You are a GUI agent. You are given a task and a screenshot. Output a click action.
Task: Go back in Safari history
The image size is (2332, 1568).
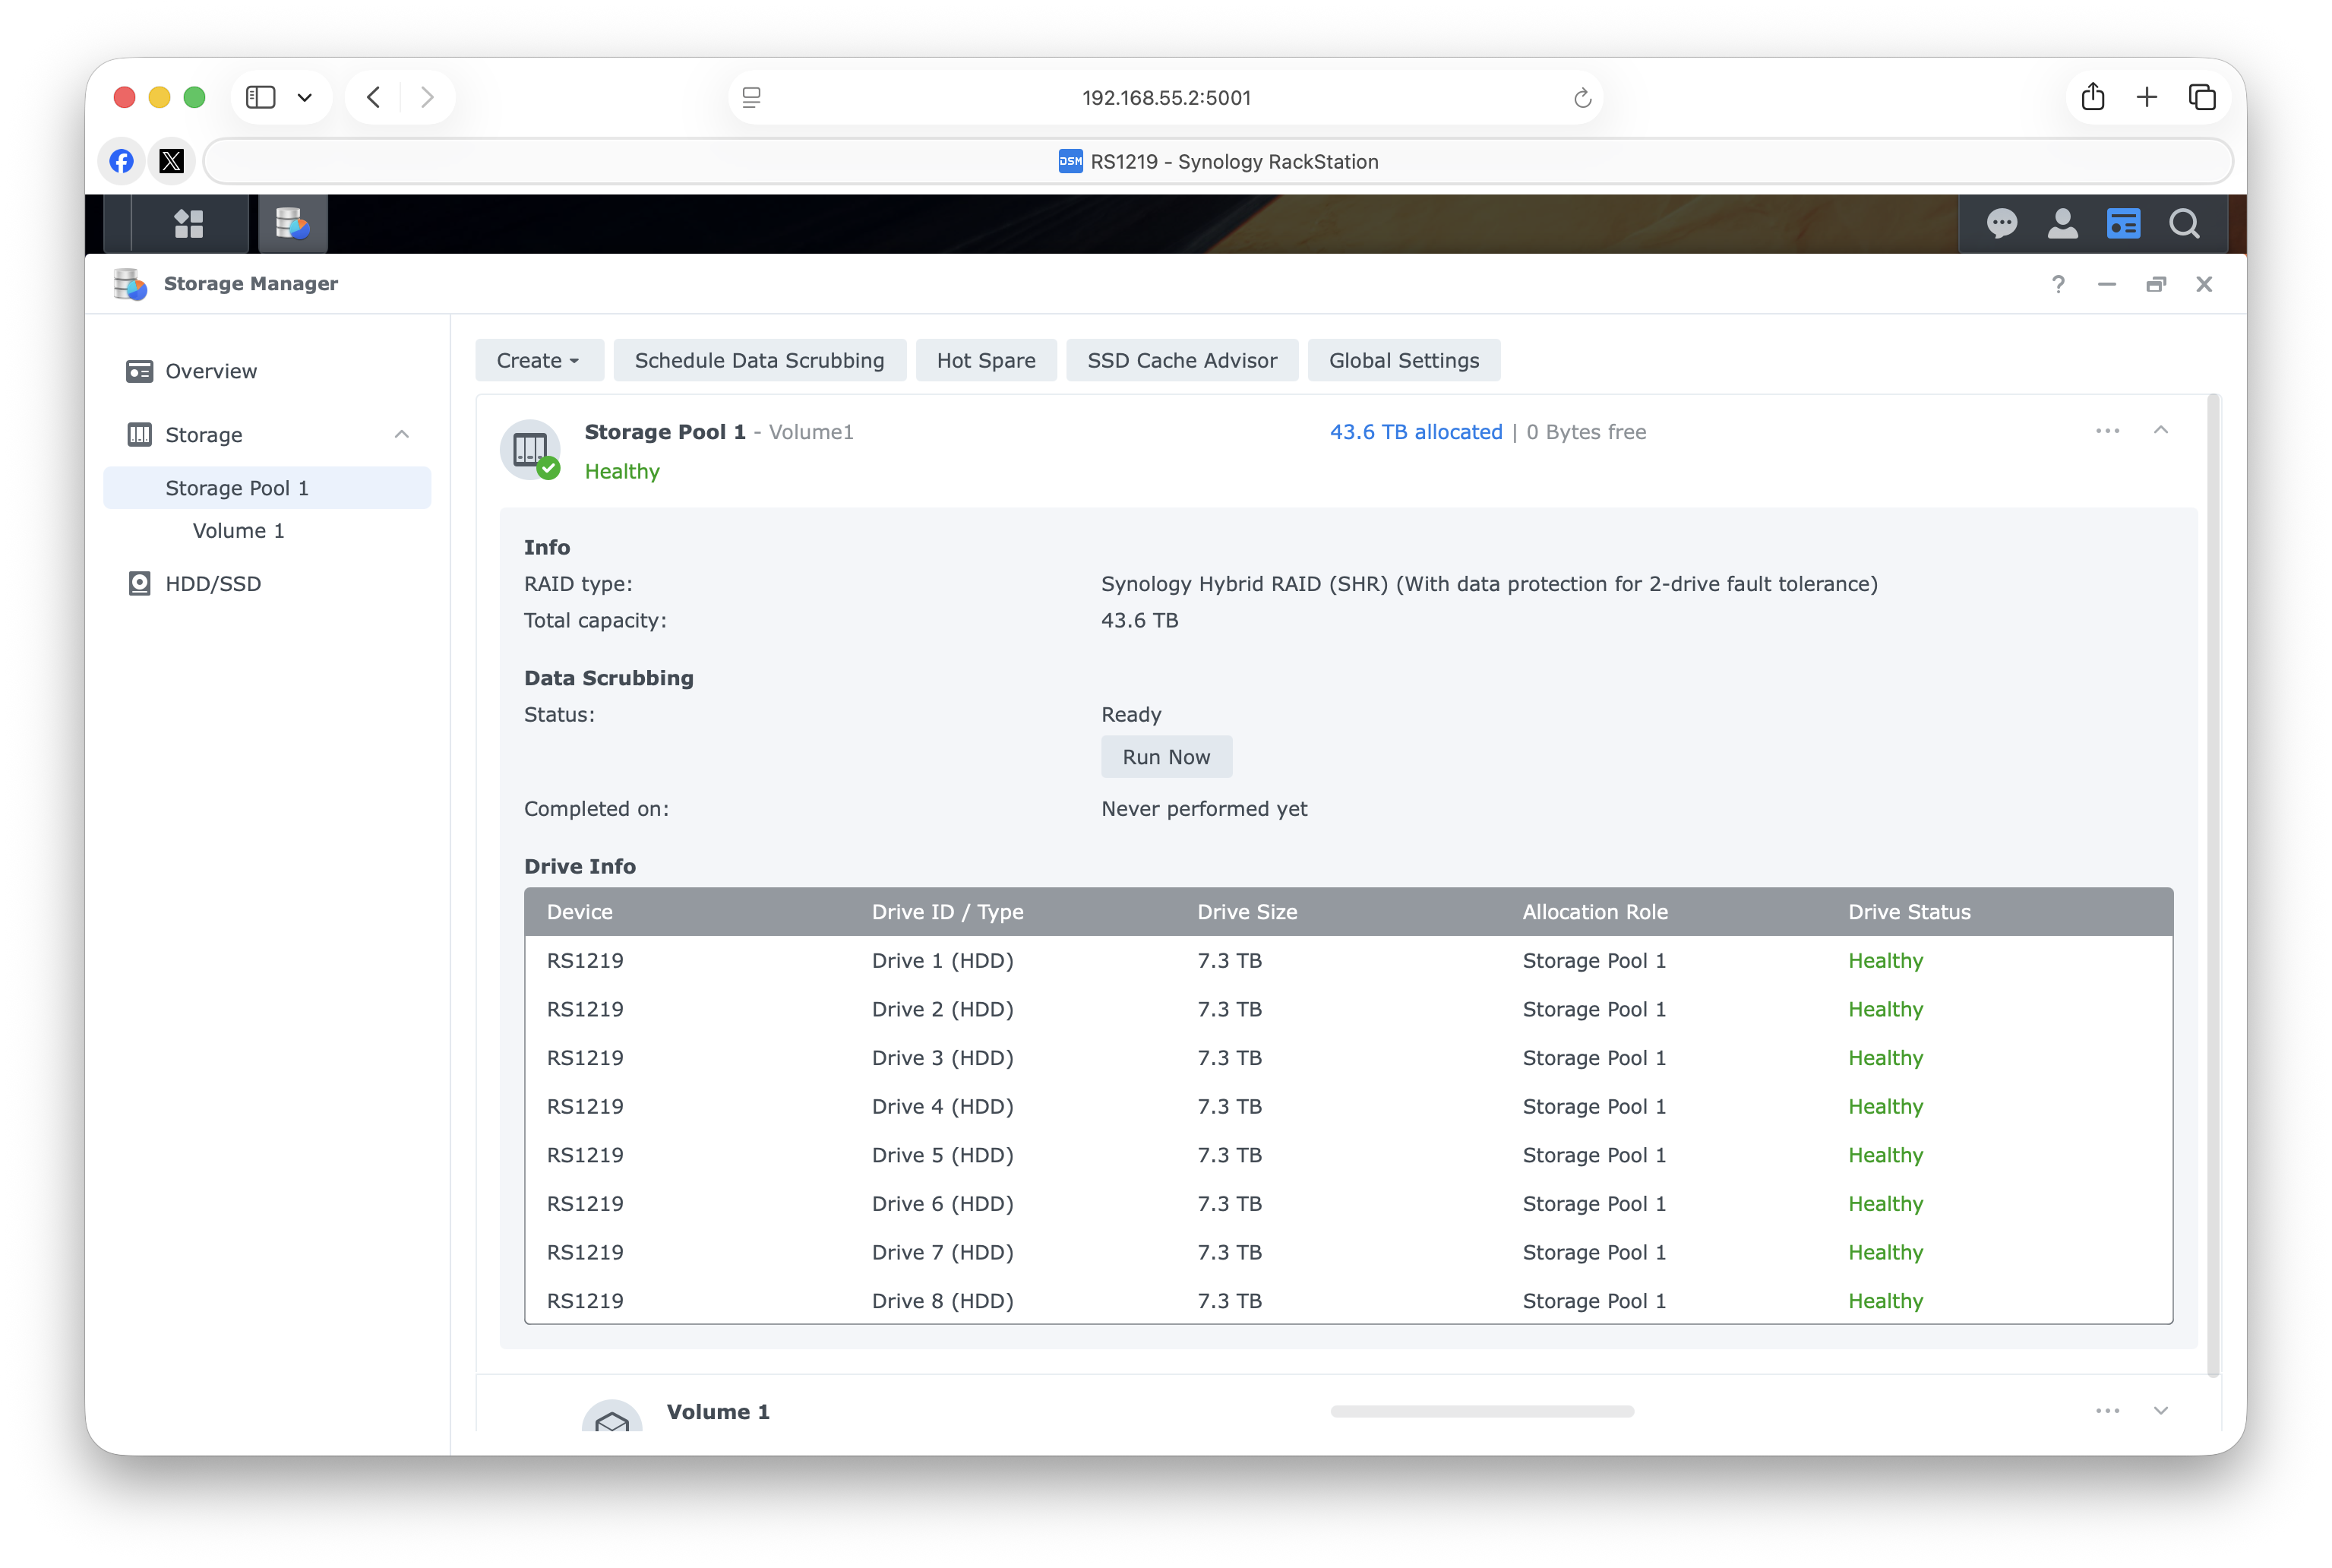[x=373, y=97]
